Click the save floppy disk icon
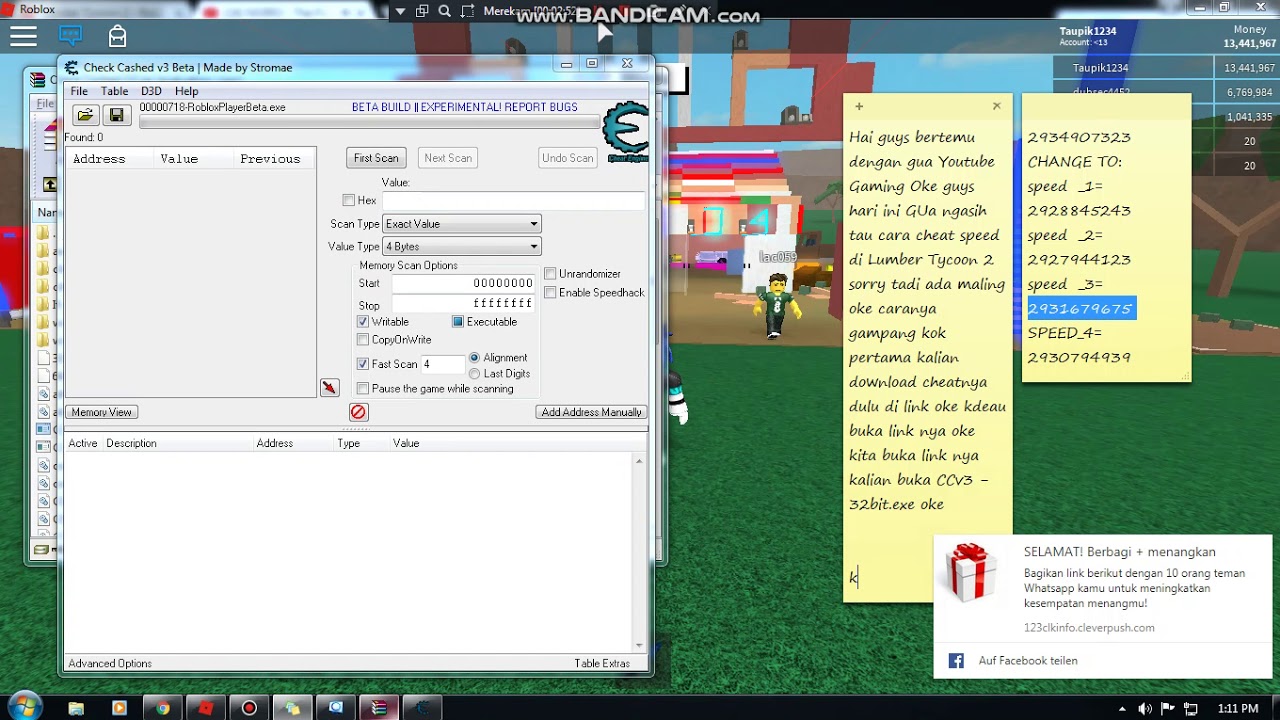The height and width of the screenshot is (720, 1280). point(116,115)
